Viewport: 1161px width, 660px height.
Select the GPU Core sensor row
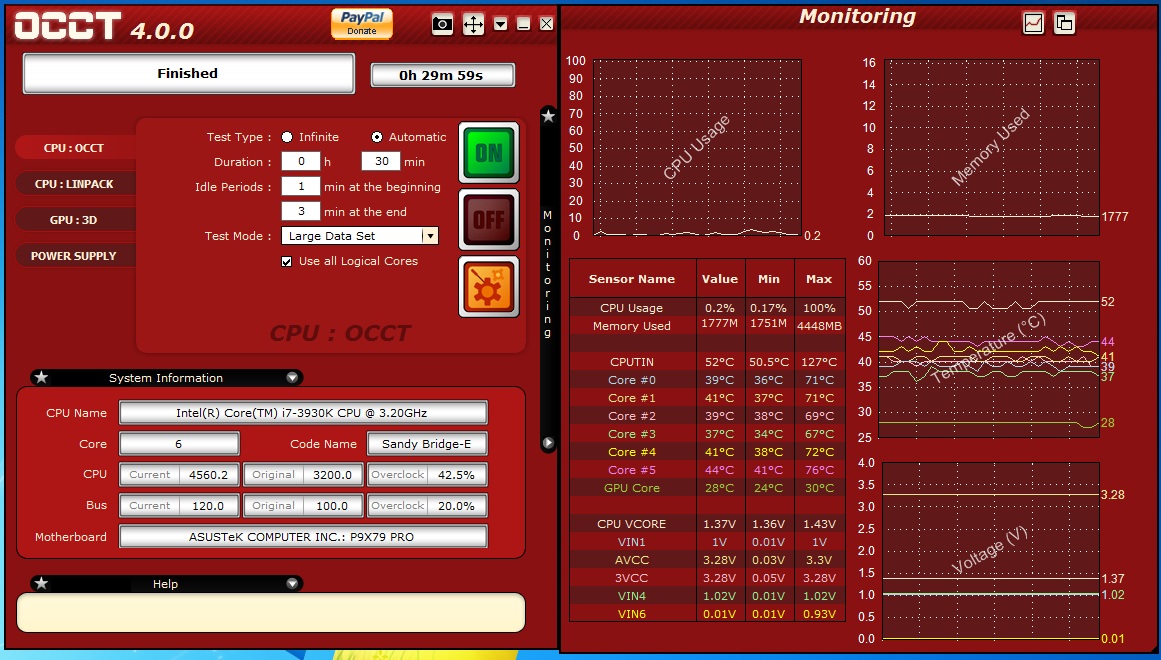[x=707, y=488]
